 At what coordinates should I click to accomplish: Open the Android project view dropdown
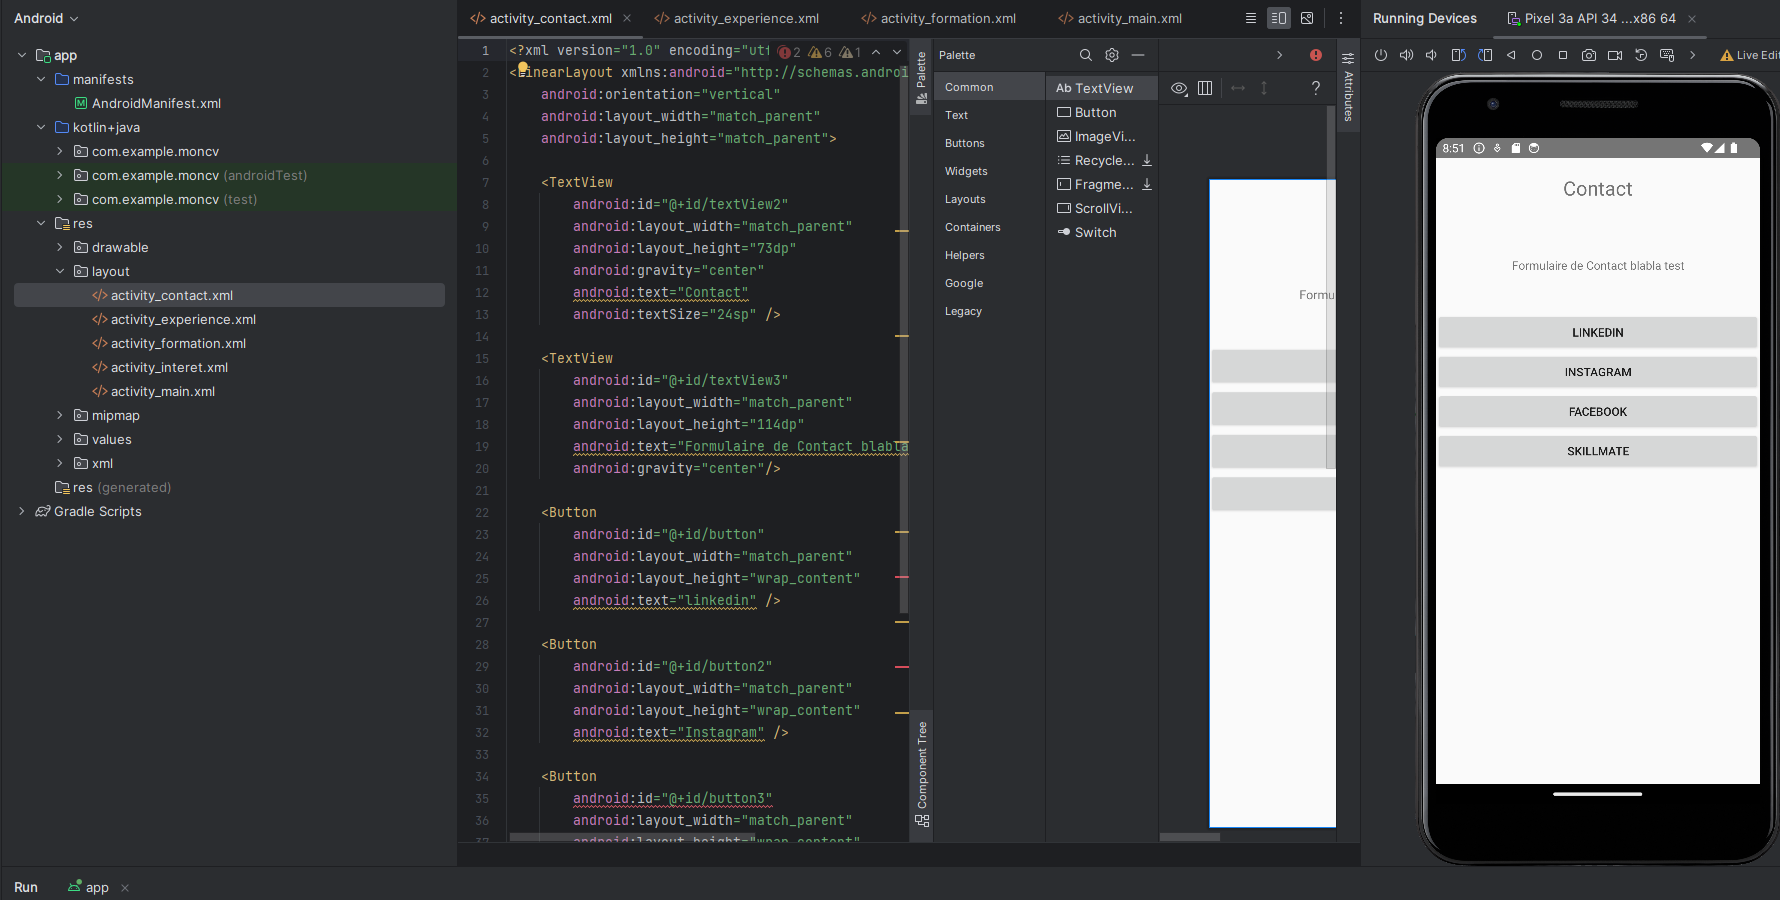coord(46,19)
